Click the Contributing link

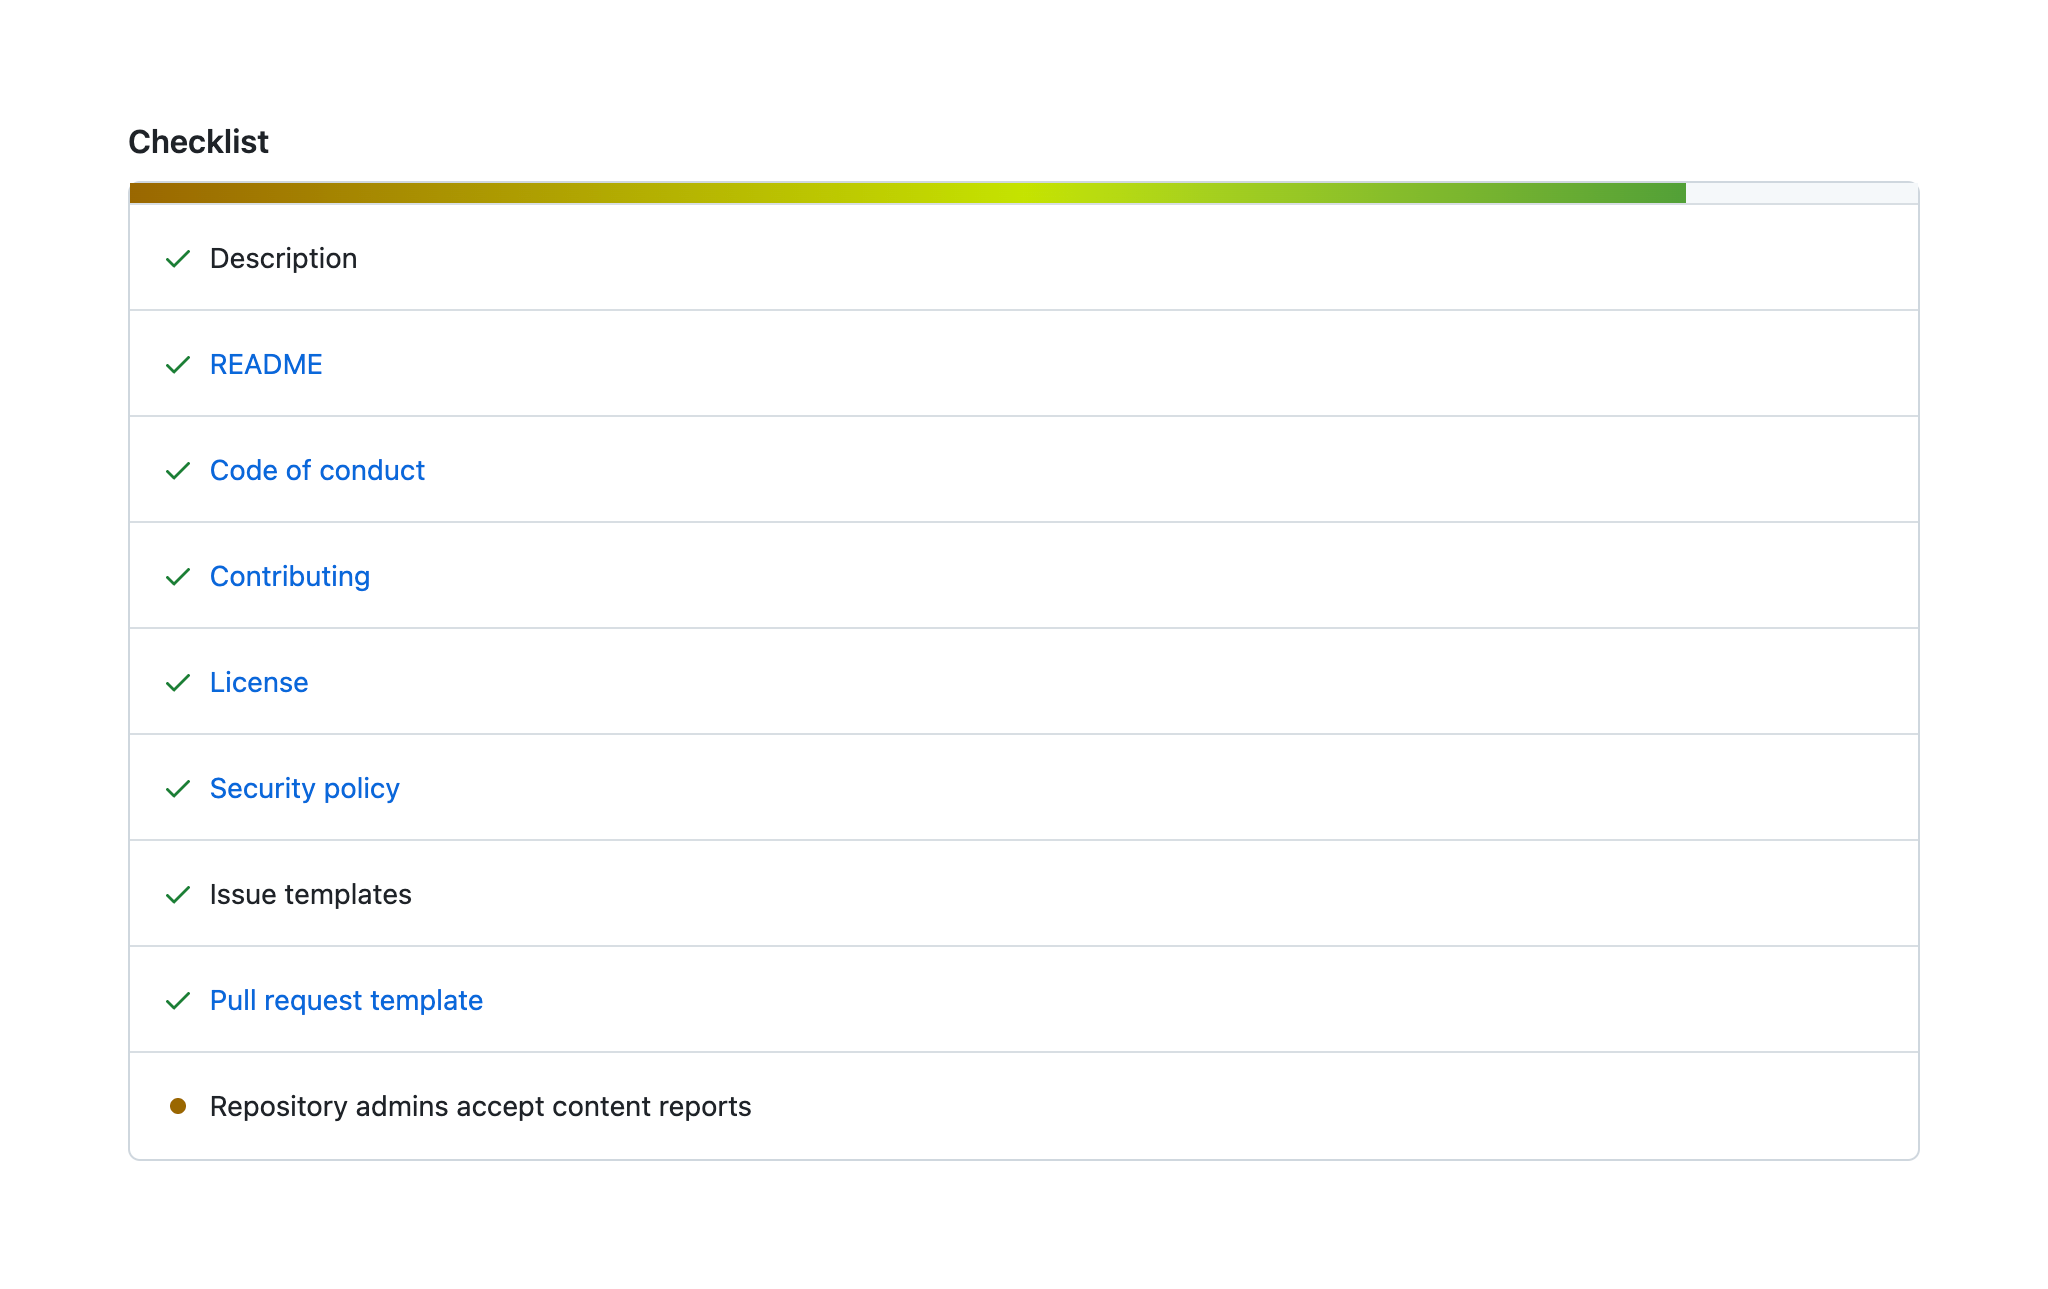coord(289,577)
